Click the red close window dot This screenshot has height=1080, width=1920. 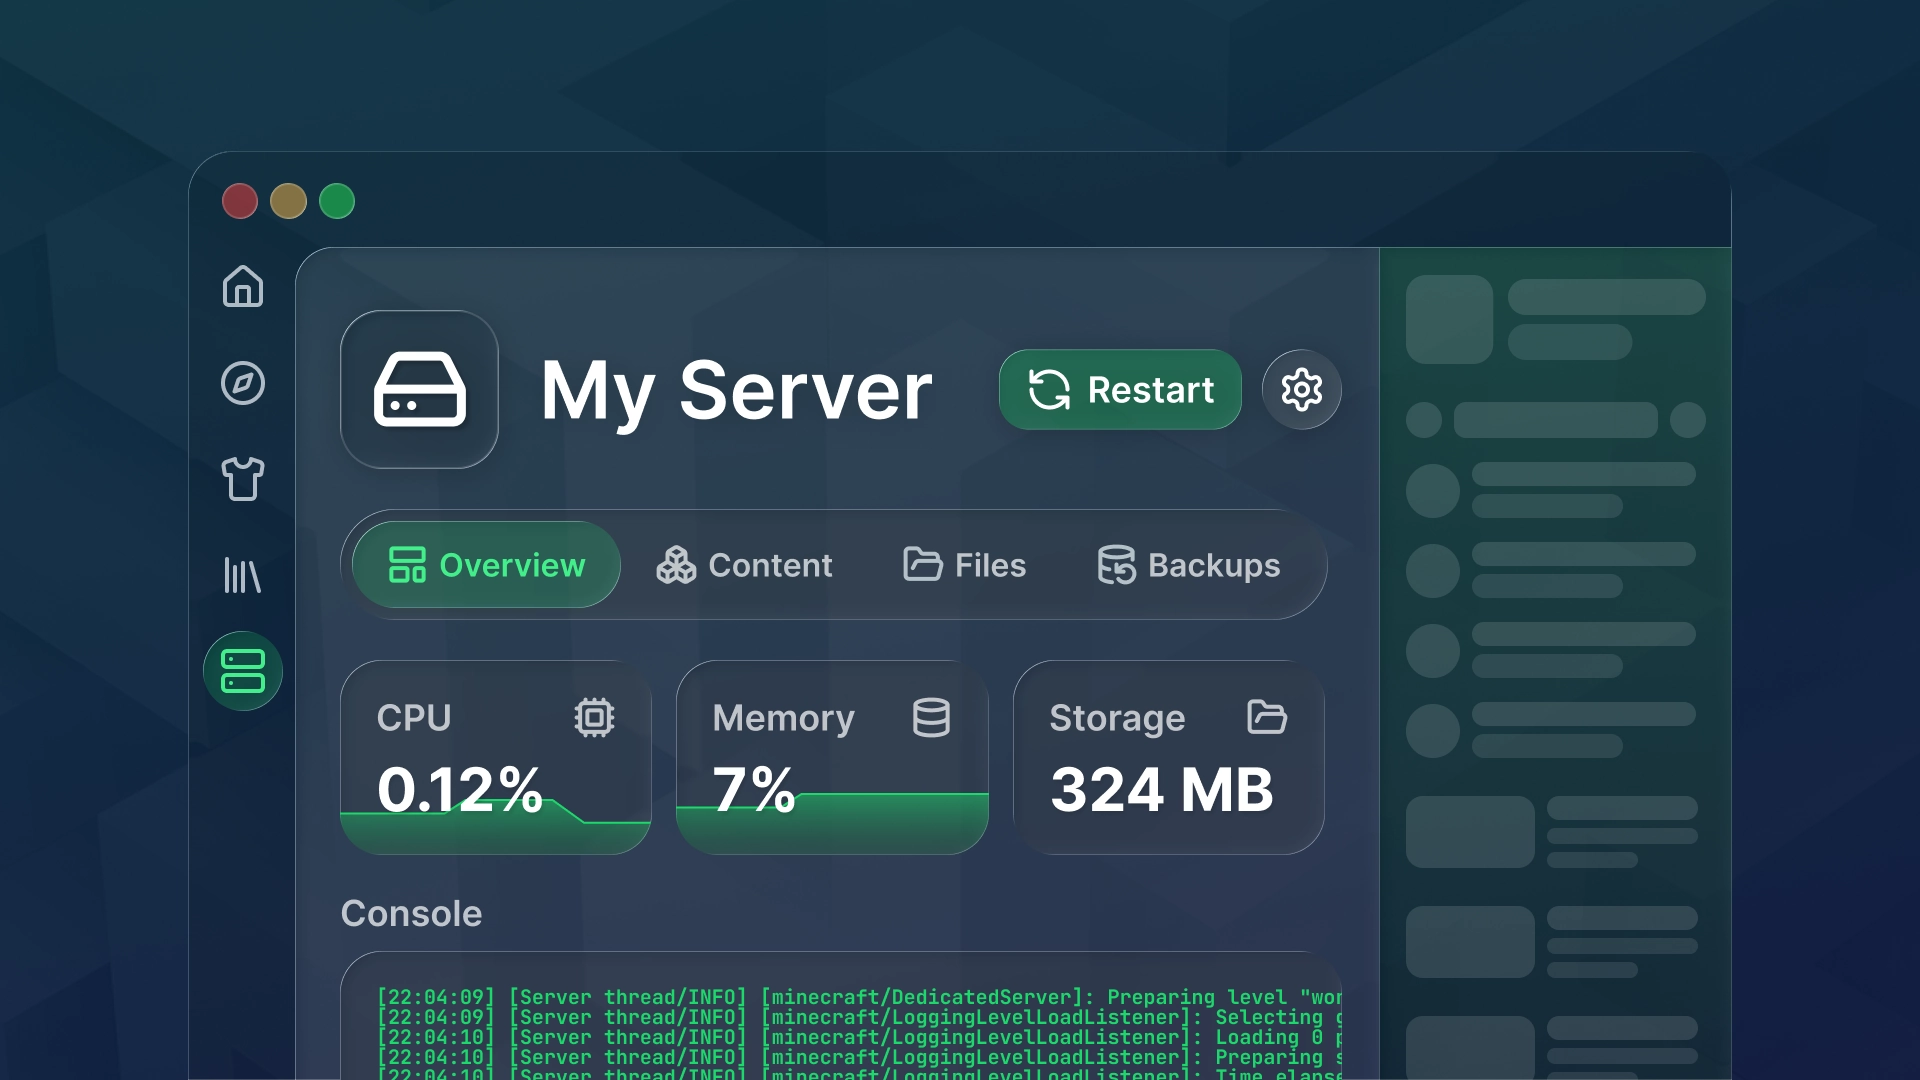(240, 201)
